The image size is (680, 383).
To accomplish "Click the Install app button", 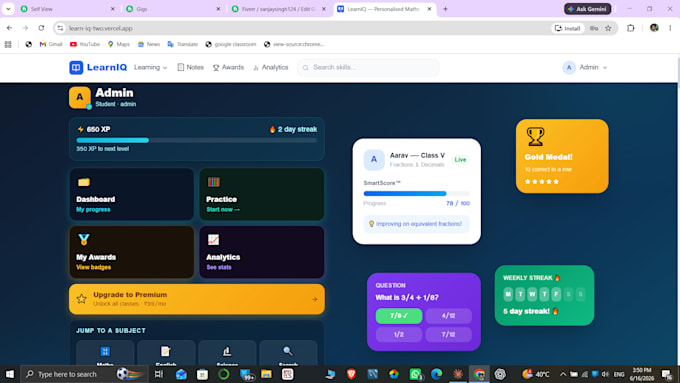I will [568, 28].
